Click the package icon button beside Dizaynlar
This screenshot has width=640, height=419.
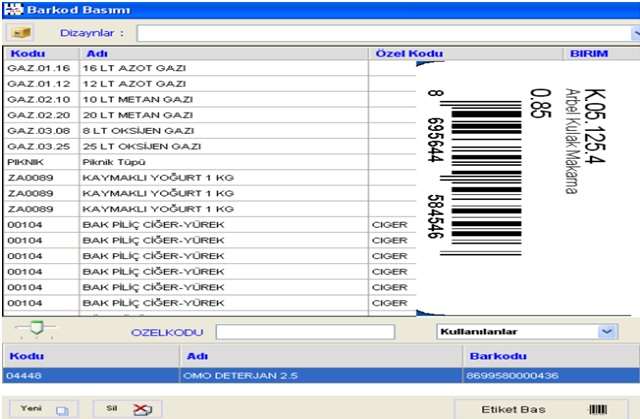(20, 33)
